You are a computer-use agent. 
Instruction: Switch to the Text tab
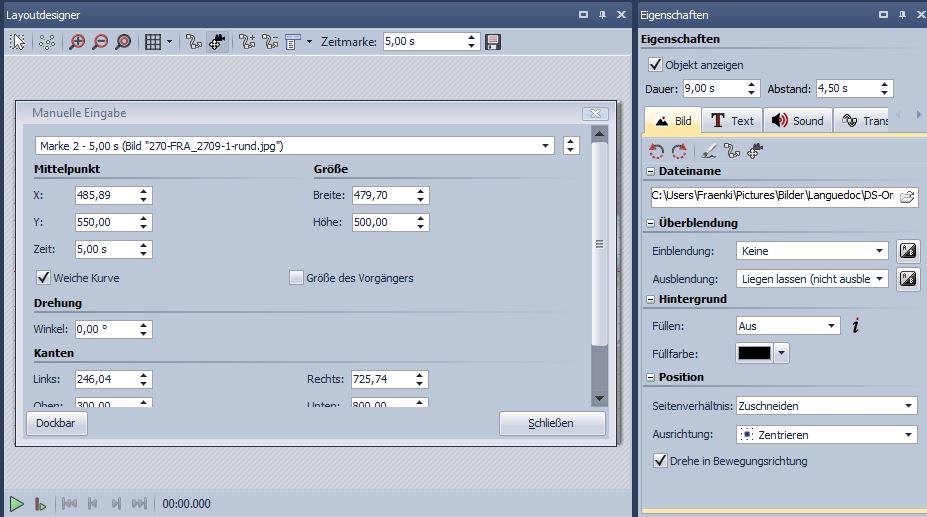(732, 121)
